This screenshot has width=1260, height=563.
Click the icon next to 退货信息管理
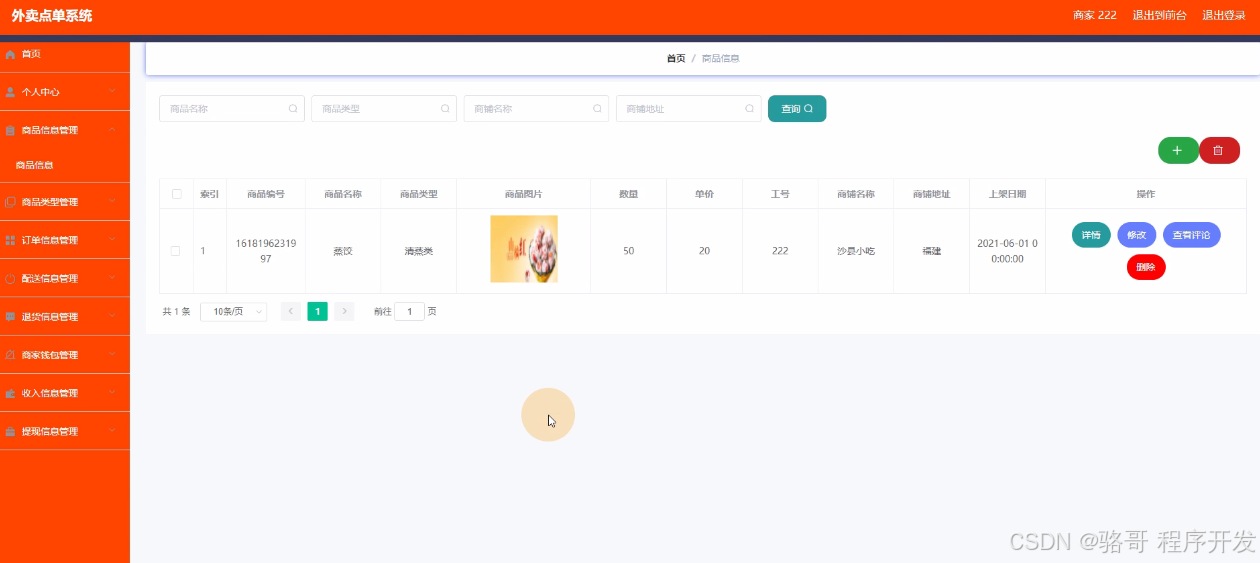click(x=10, y=317)
